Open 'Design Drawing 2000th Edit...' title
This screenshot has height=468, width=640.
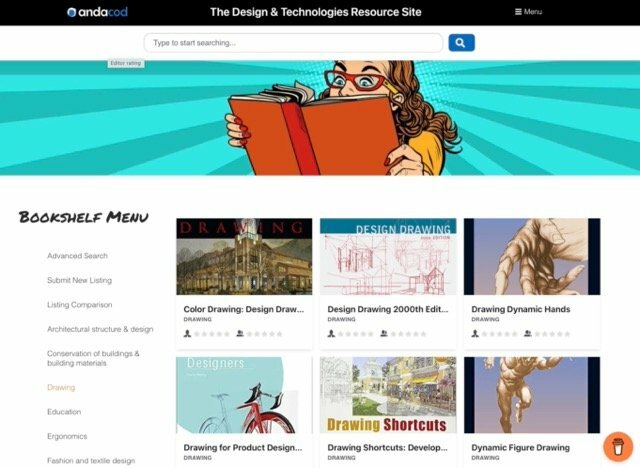click(388, 309)
